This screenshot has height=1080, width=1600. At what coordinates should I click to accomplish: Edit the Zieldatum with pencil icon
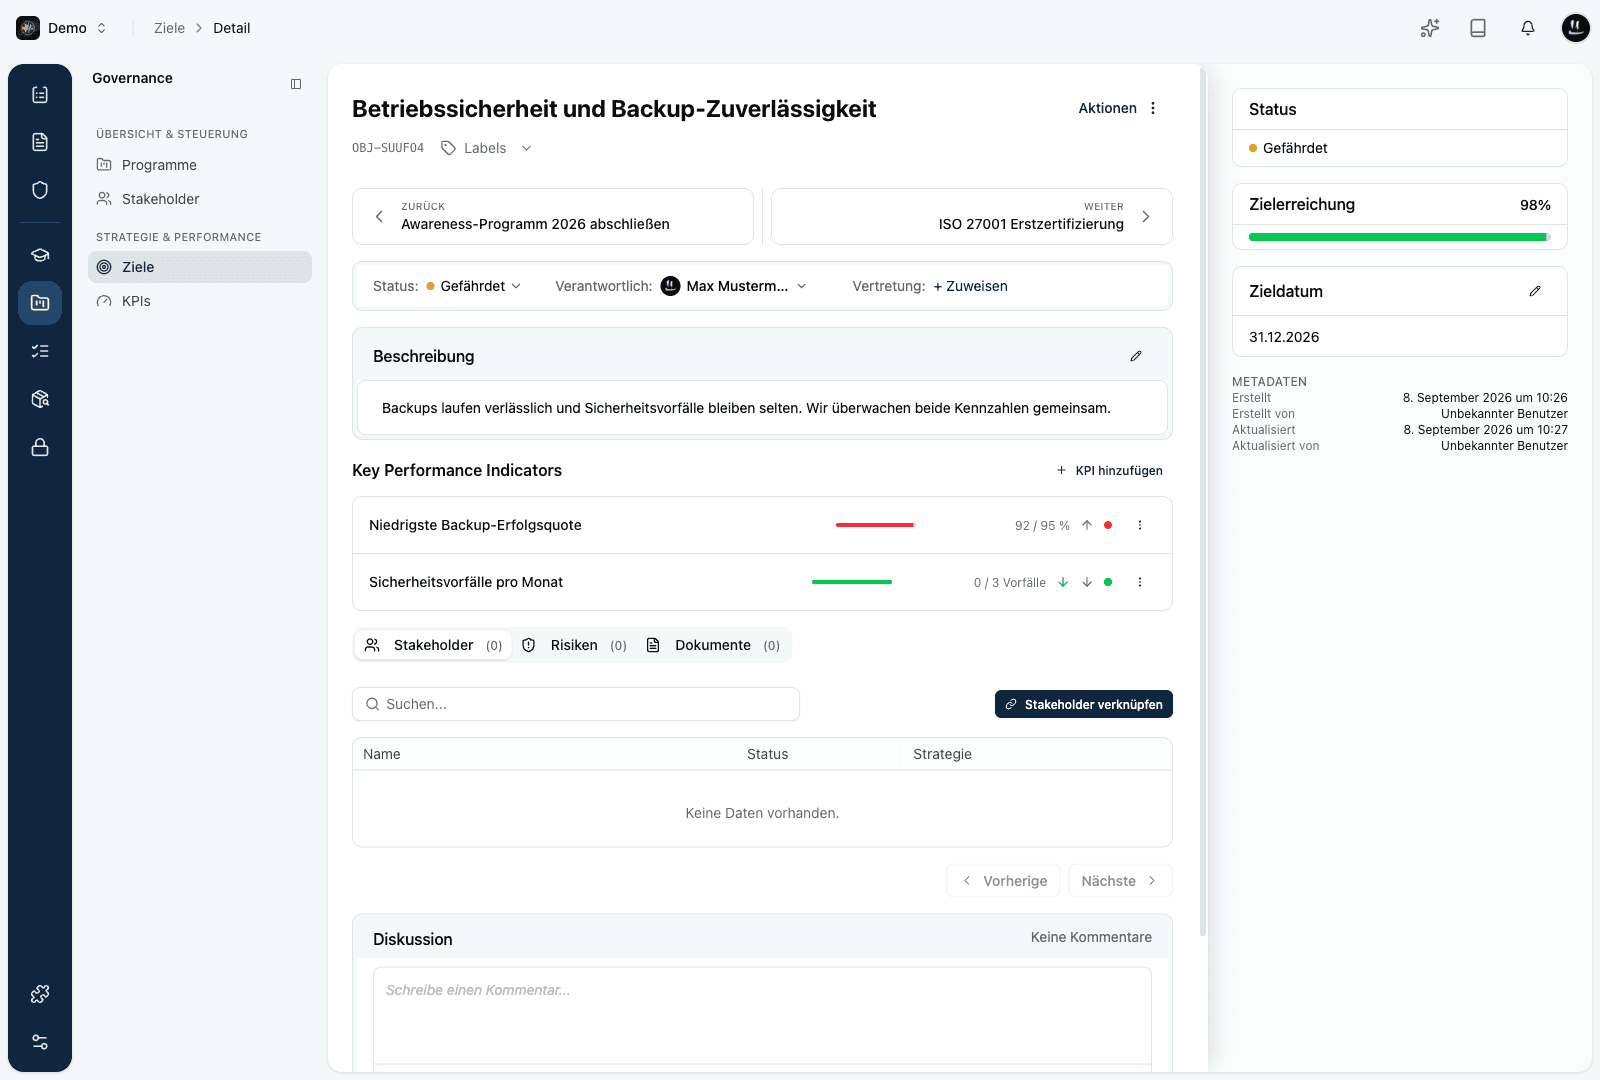1535,291
